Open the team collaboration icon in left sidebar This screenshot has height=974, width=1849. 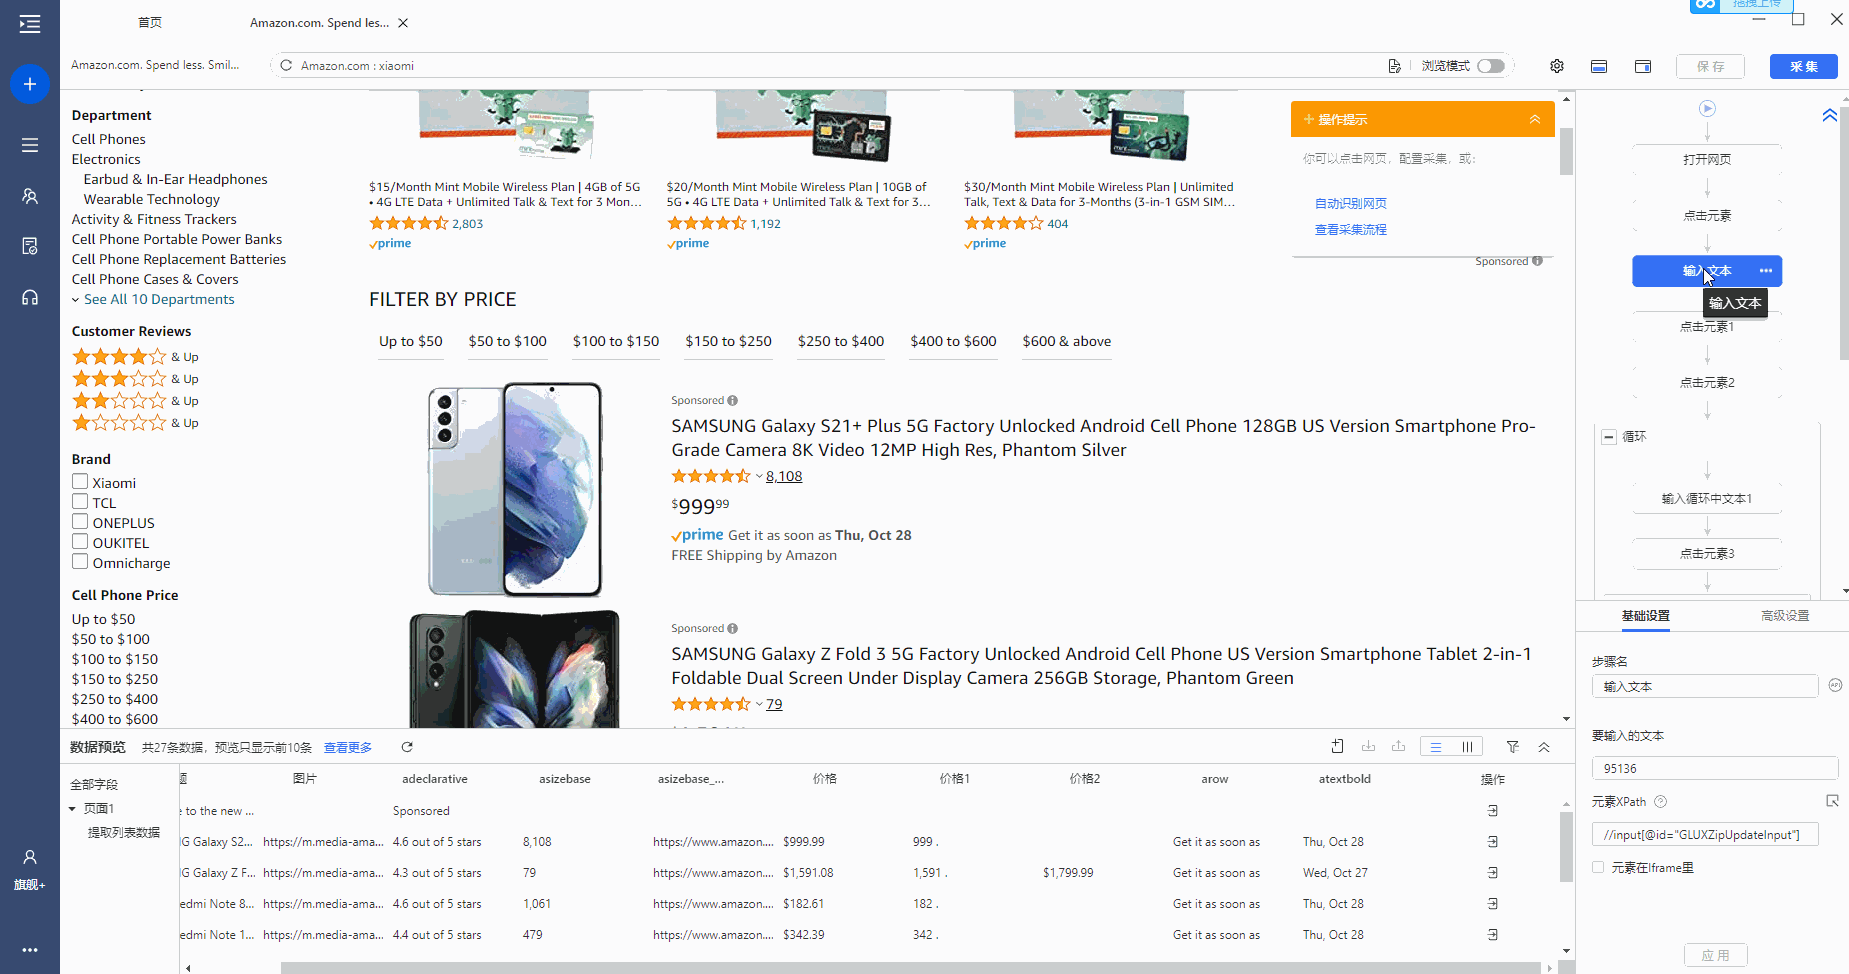pyautogui.click(x=30, y=196)
